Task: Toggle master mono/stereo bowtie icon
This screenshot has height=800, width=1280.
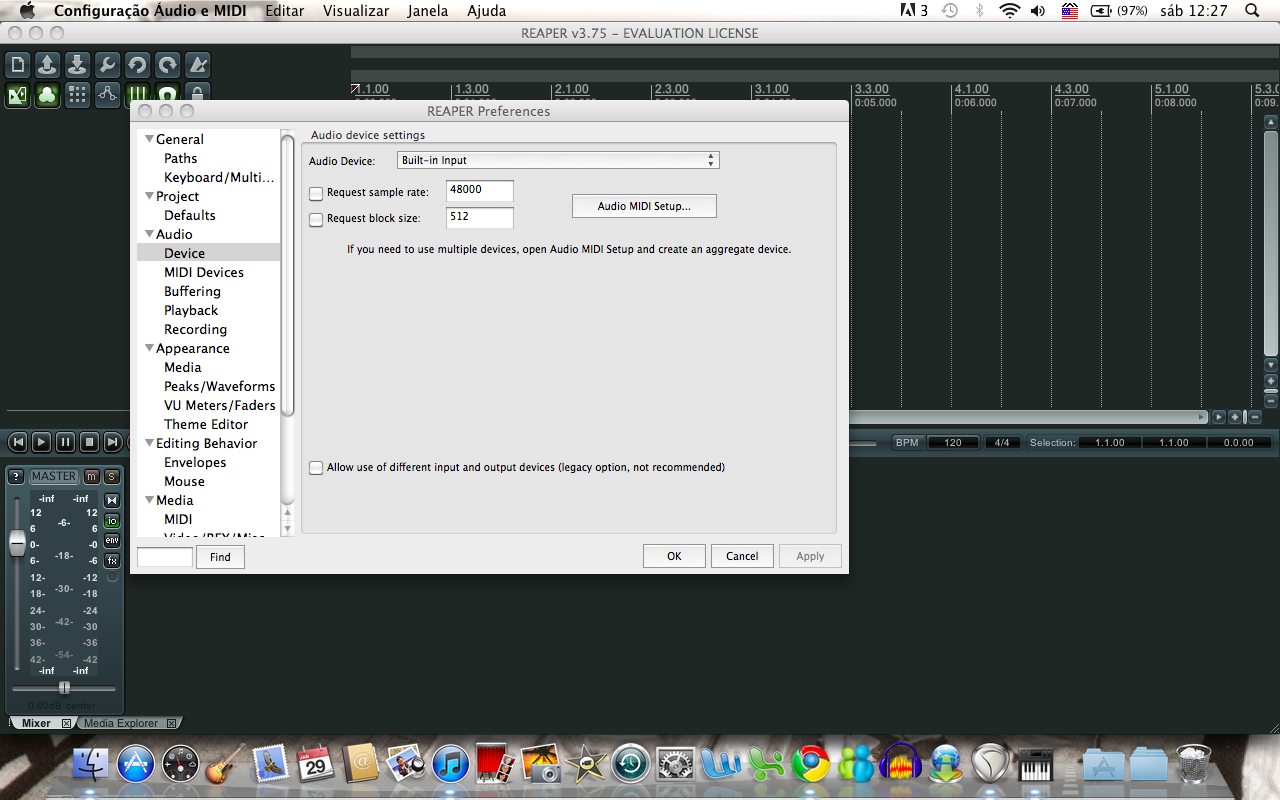Action: pos(112,500)
